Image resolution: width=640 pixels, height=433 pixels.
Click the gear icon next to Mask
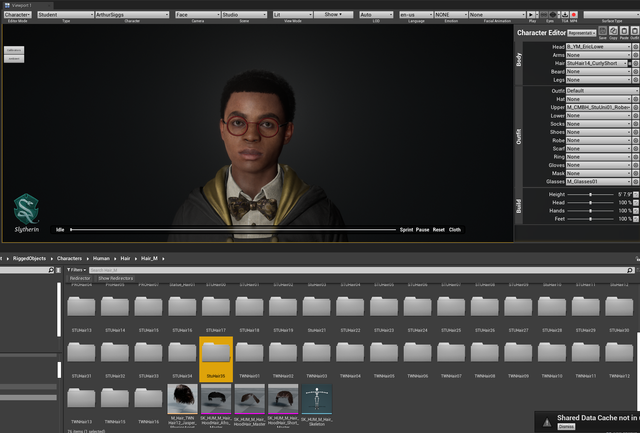pos(636,173)
